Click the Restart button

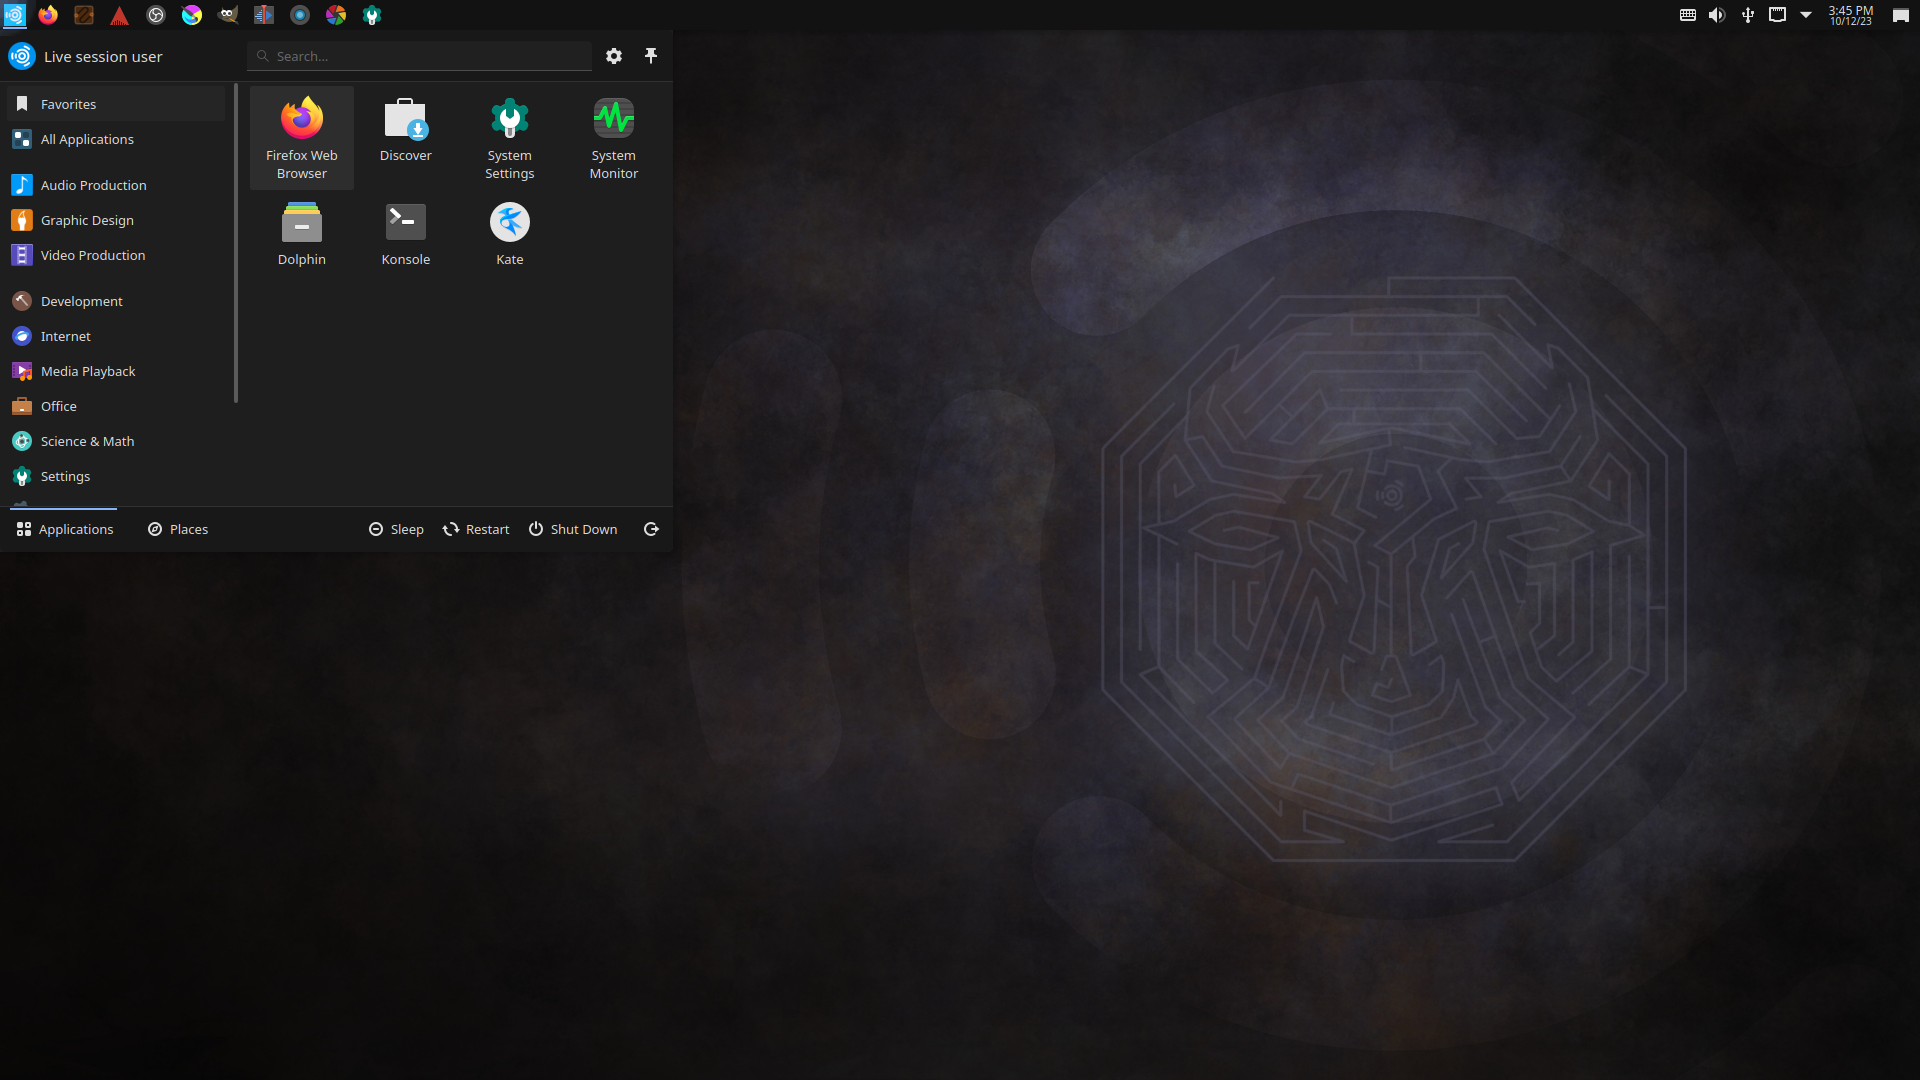[x=476, y=529]
